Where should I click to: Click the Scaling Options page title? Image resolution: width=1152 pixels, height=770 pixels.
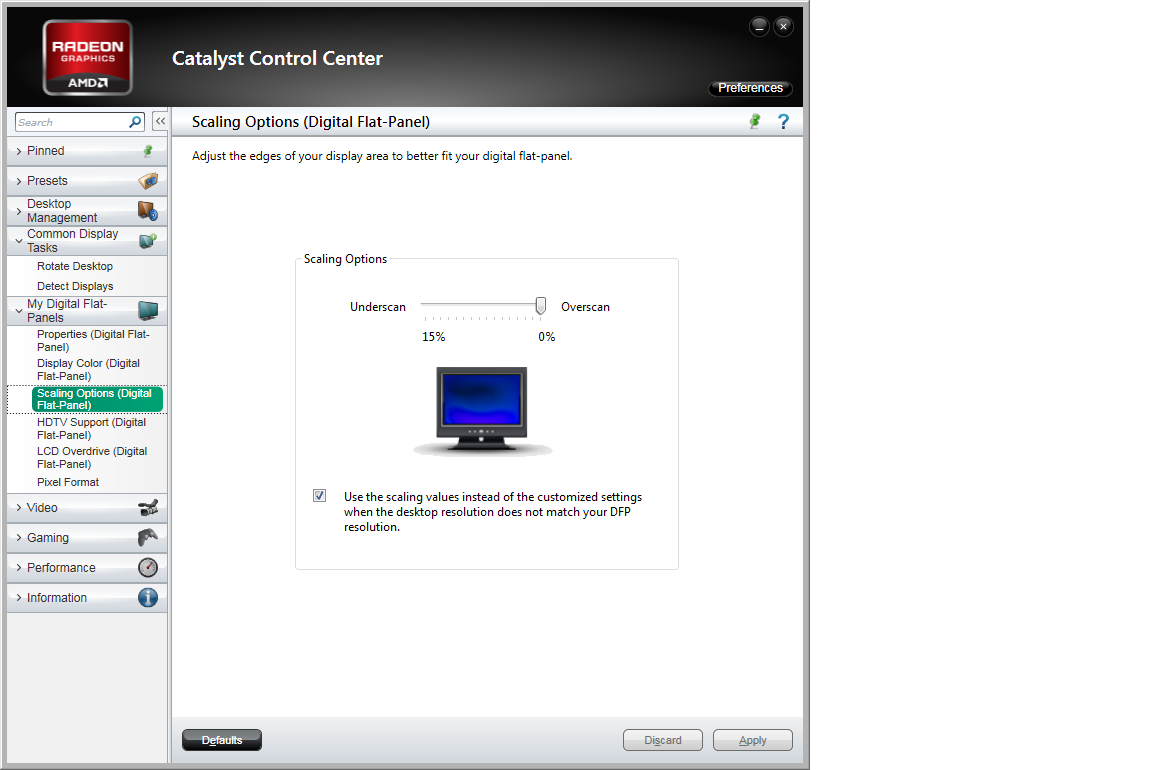[311, 122]
